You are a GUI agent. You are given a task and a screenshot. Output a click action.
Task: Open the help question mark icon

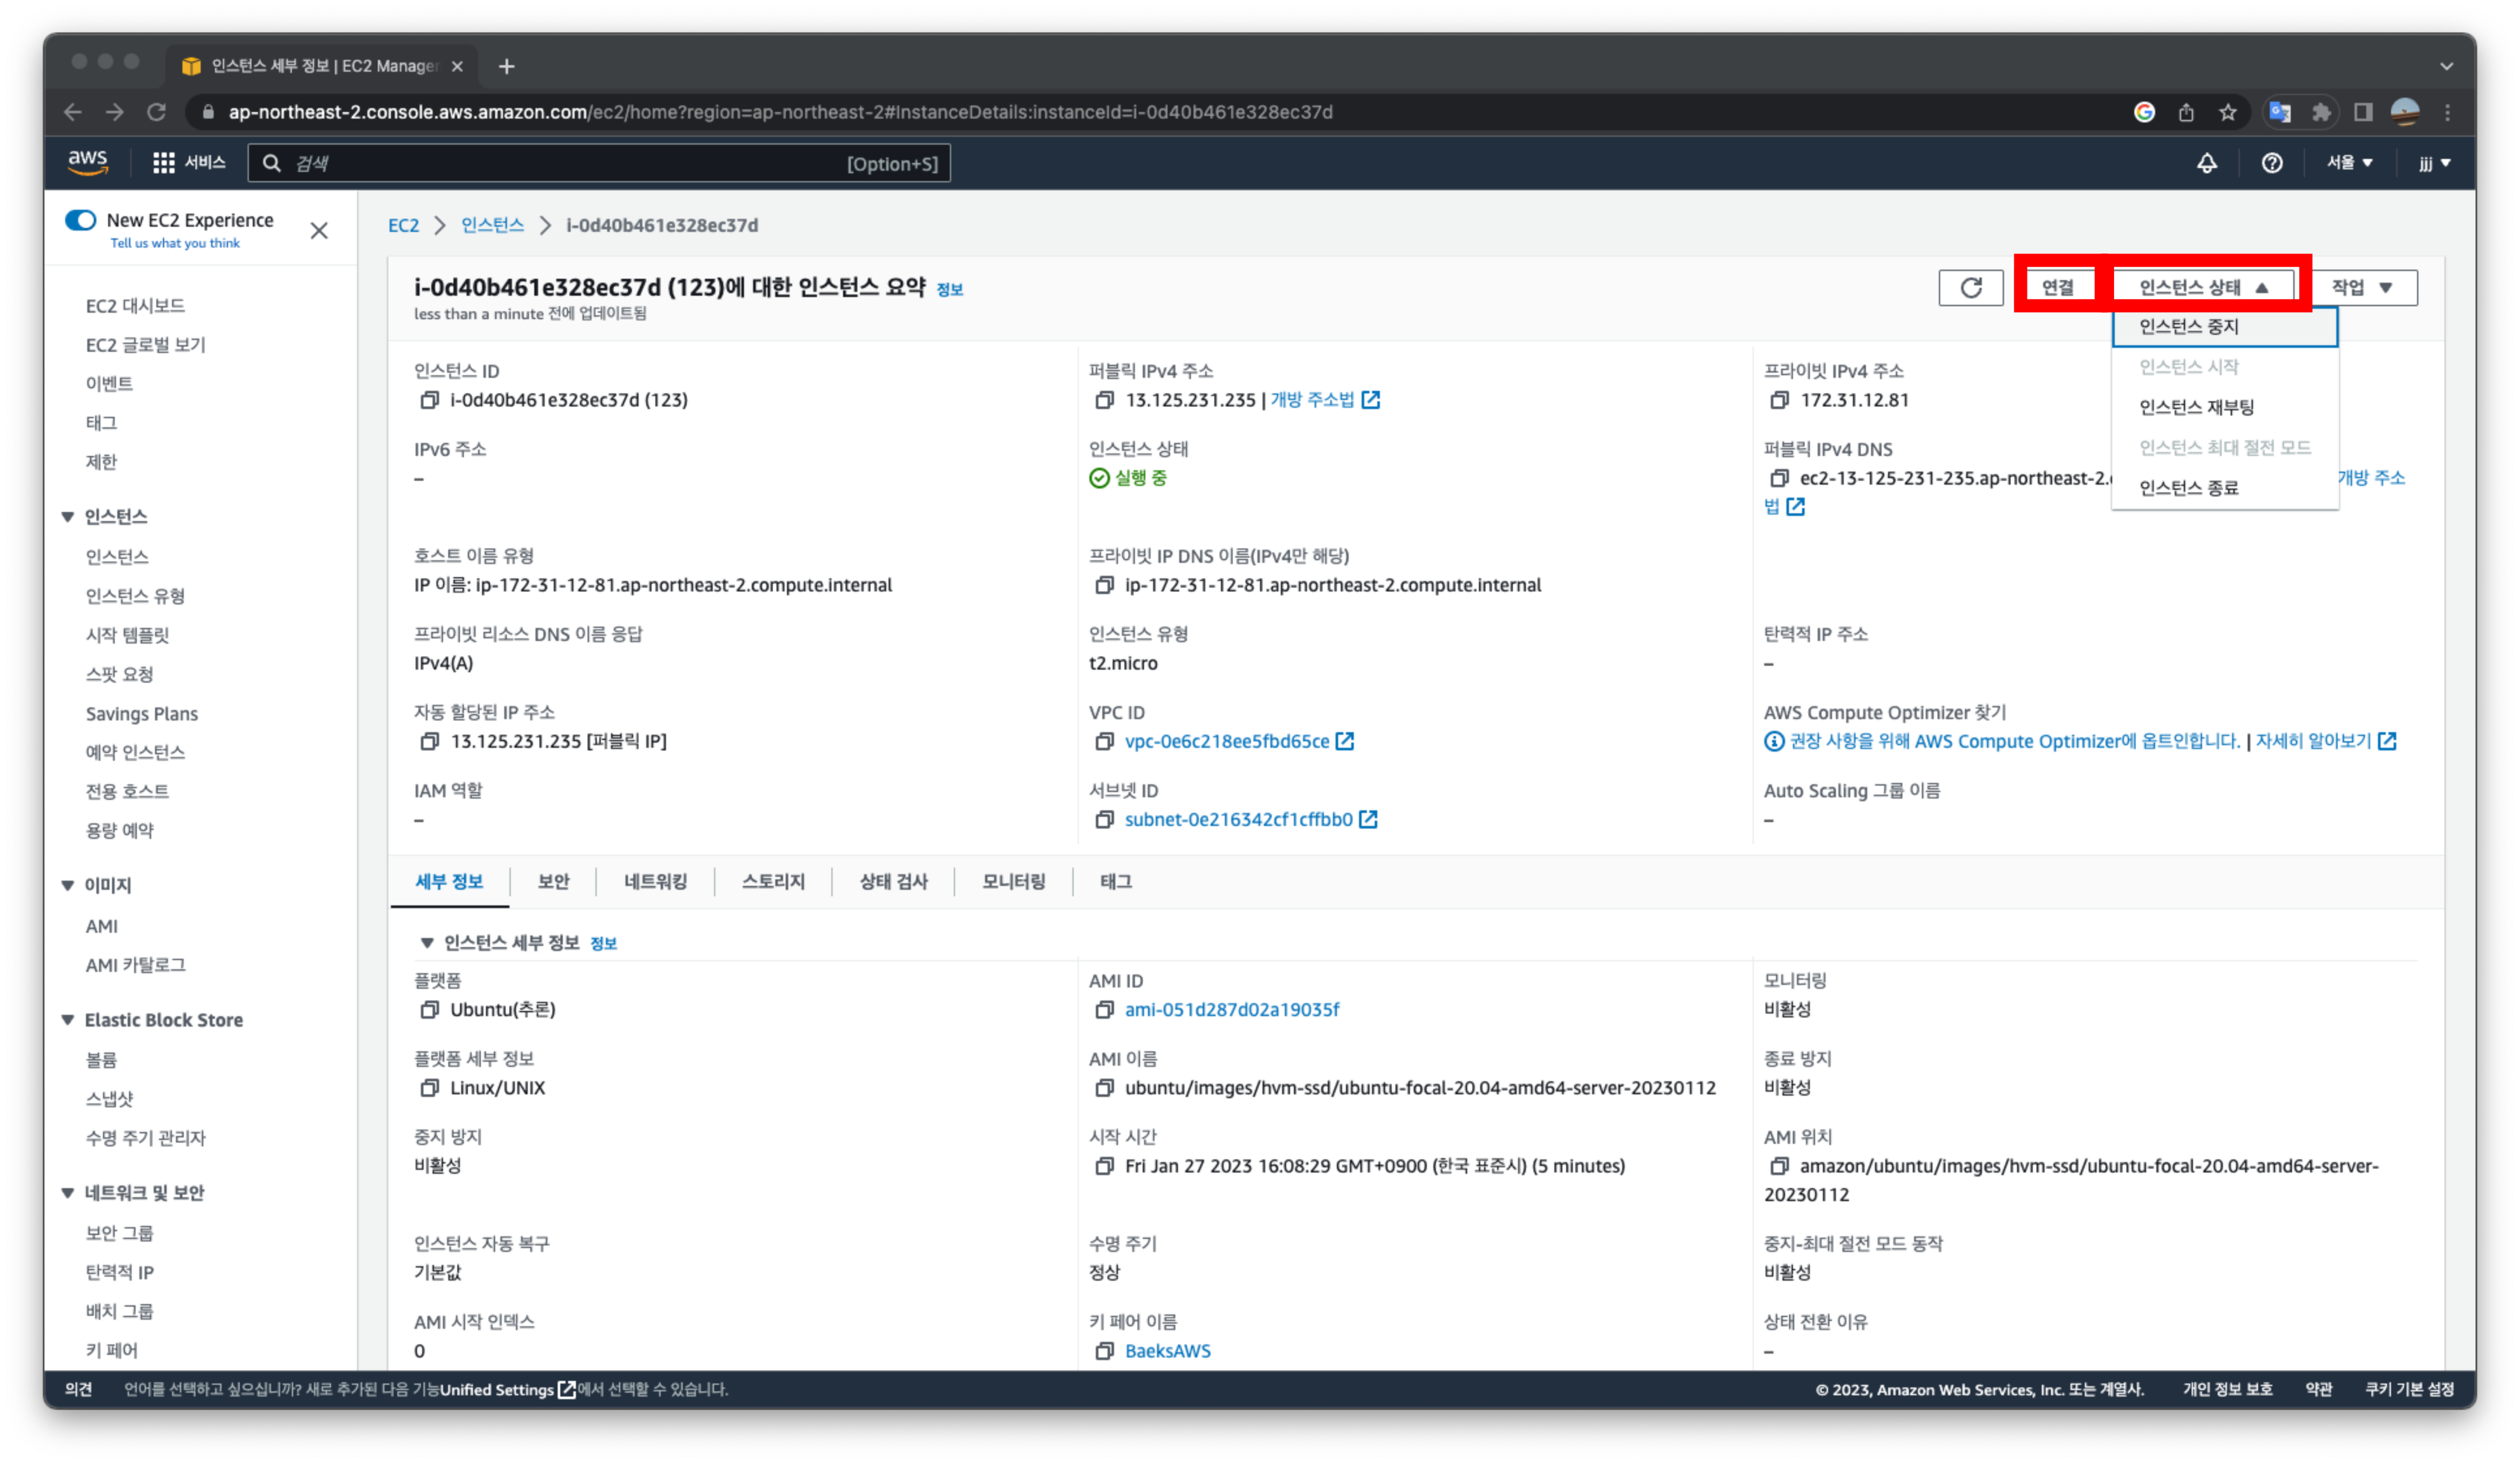click(x=2271, y=163)
